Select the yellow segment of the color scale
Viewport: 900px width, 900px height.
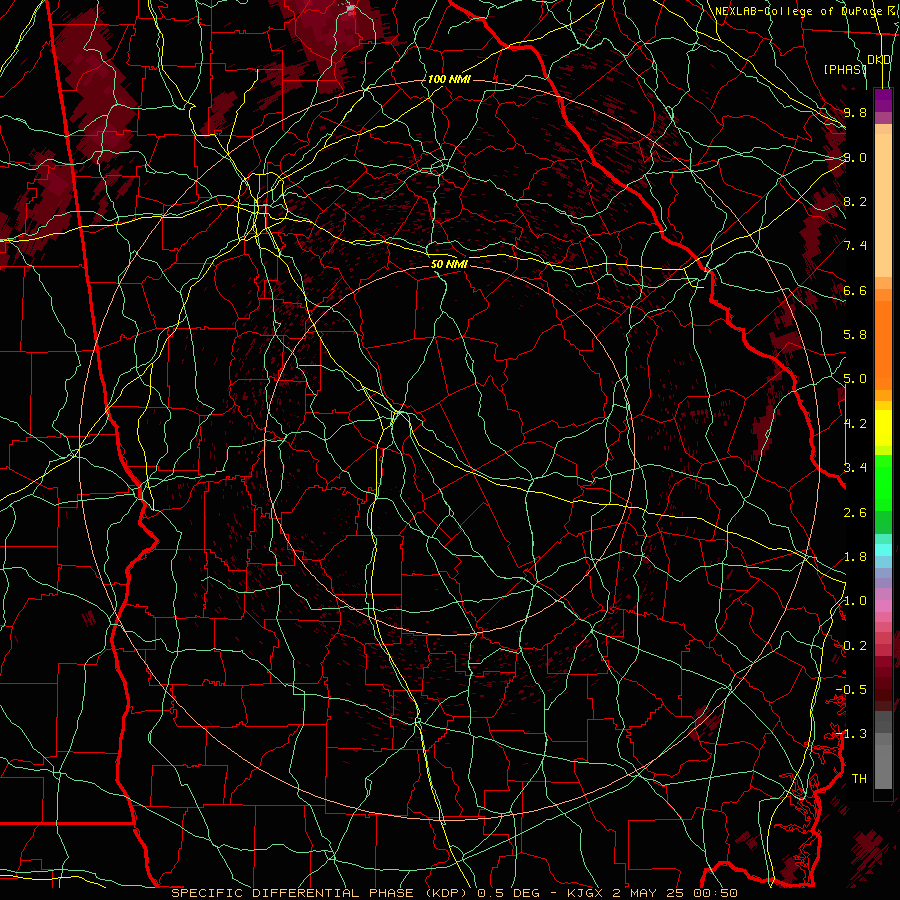pyautogui.click(x=883, y=428)
